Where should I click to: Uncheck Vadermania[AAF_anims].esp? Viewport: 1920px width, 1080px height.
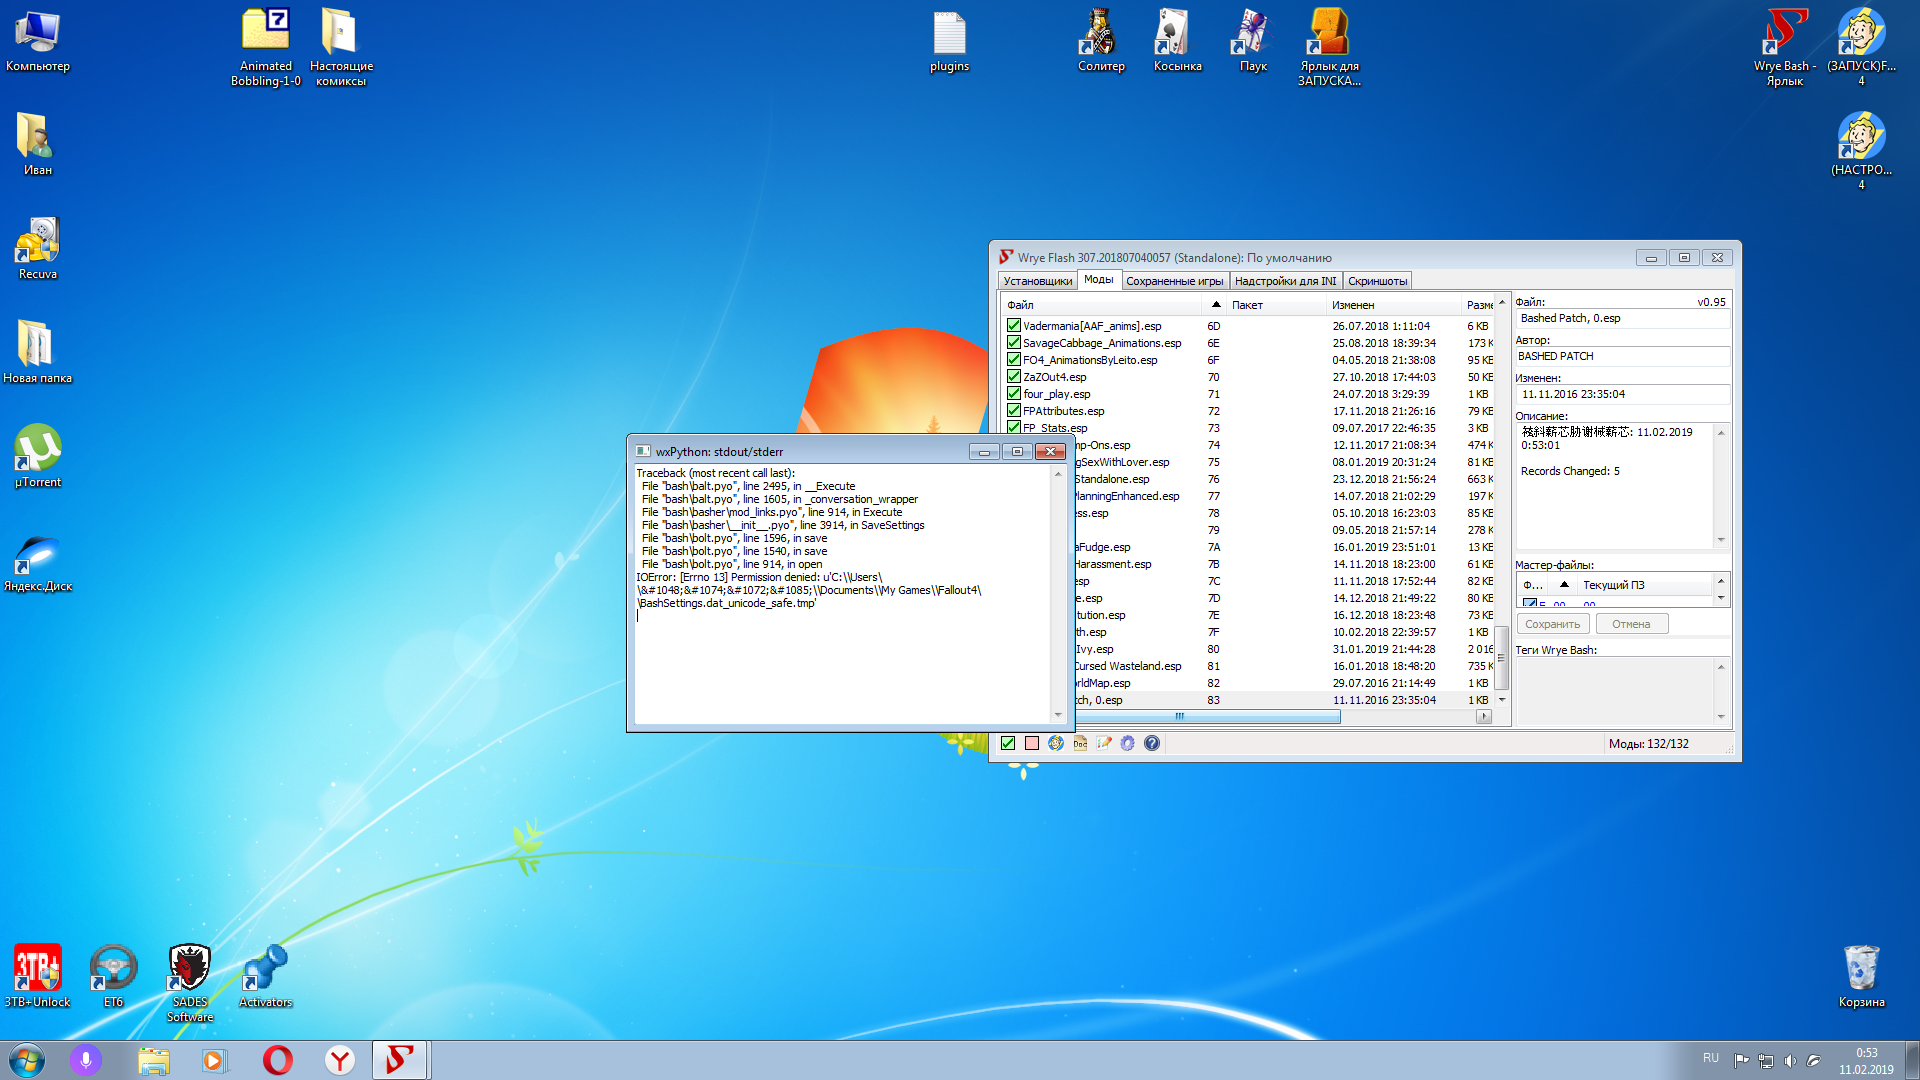[x=1013, y=326]
